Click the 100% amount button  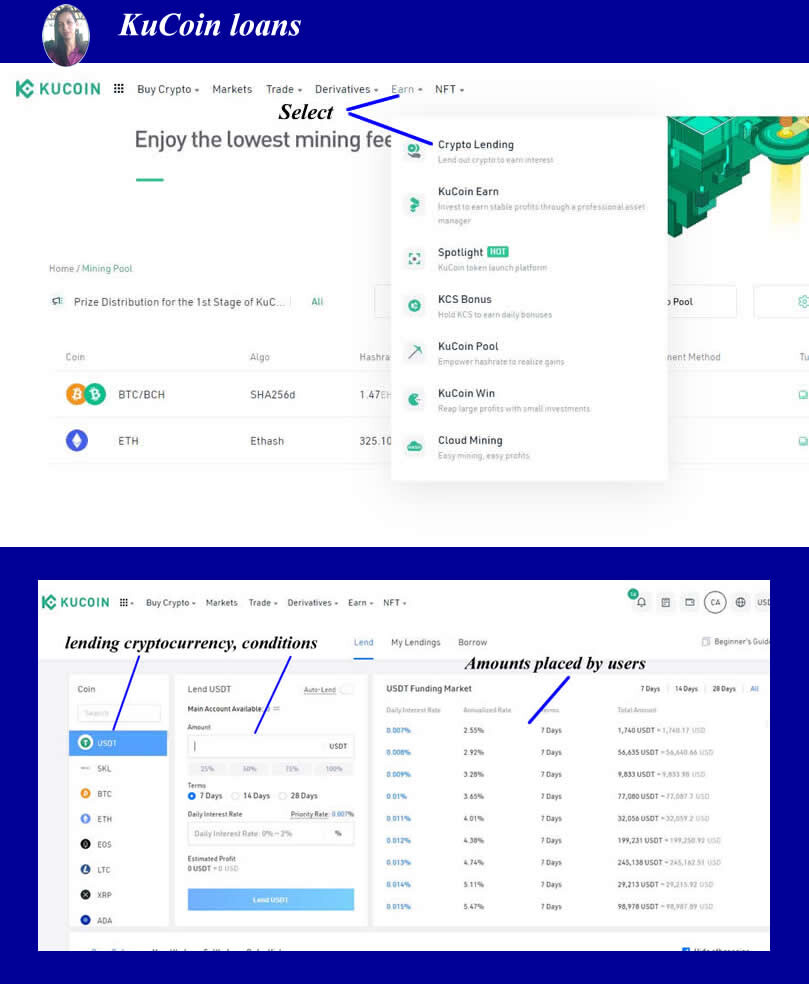pyautogui.click(x=334, y=768)
